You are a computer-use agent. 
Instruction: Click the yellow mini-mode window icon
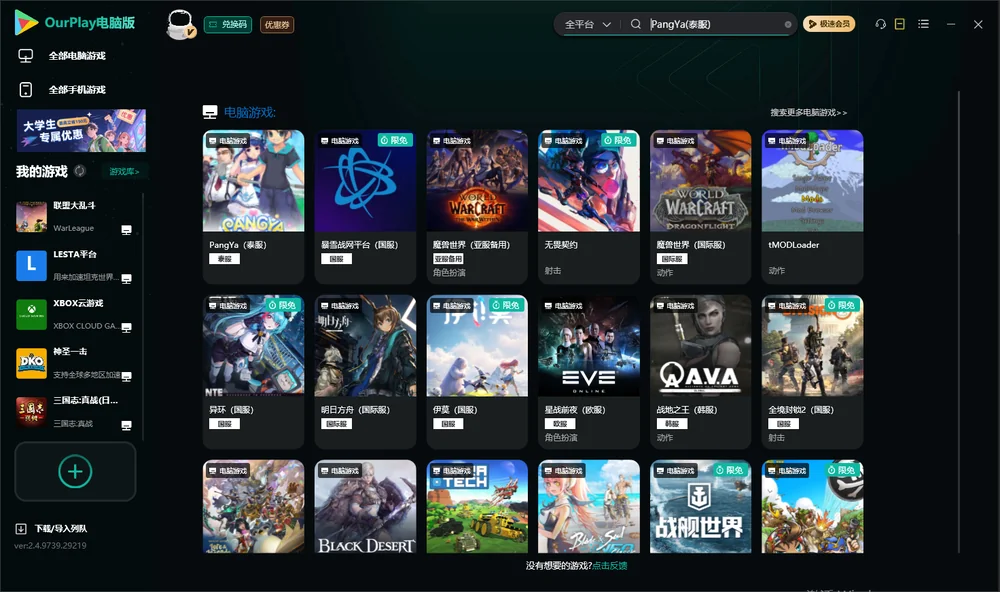(x=899, y=24)
